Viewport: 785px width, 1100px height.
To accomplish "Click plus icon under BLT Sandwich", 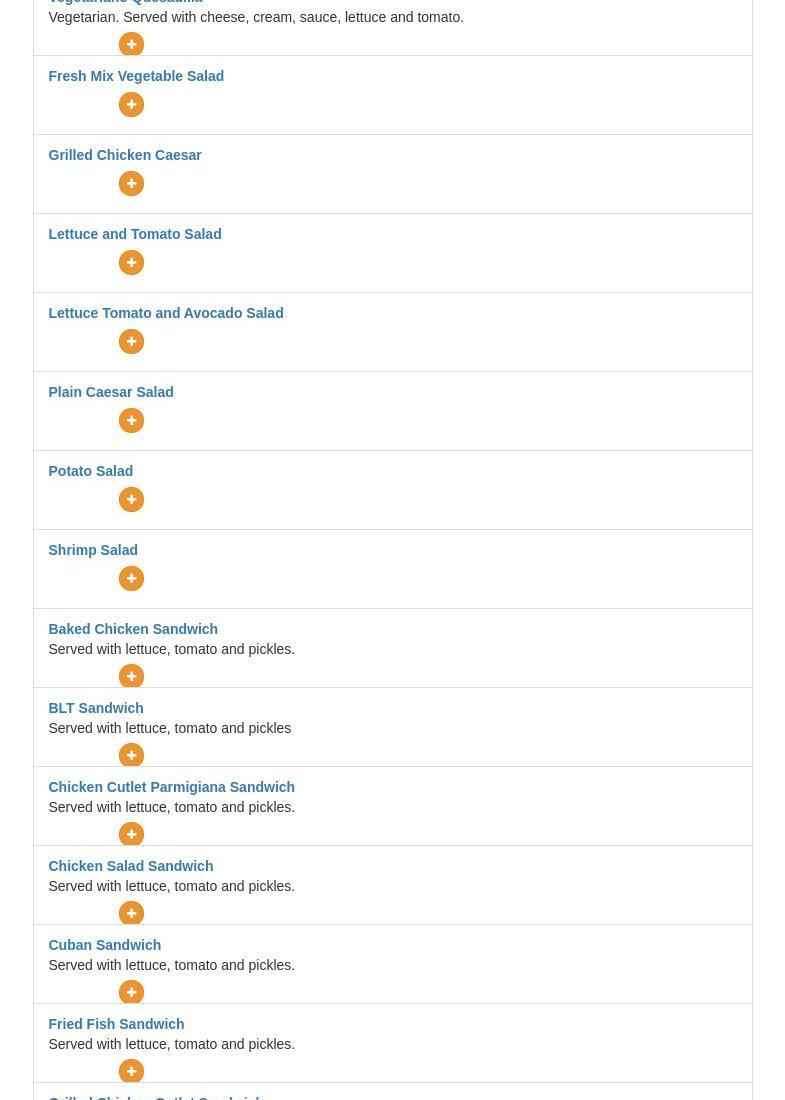I will [131, 755].
